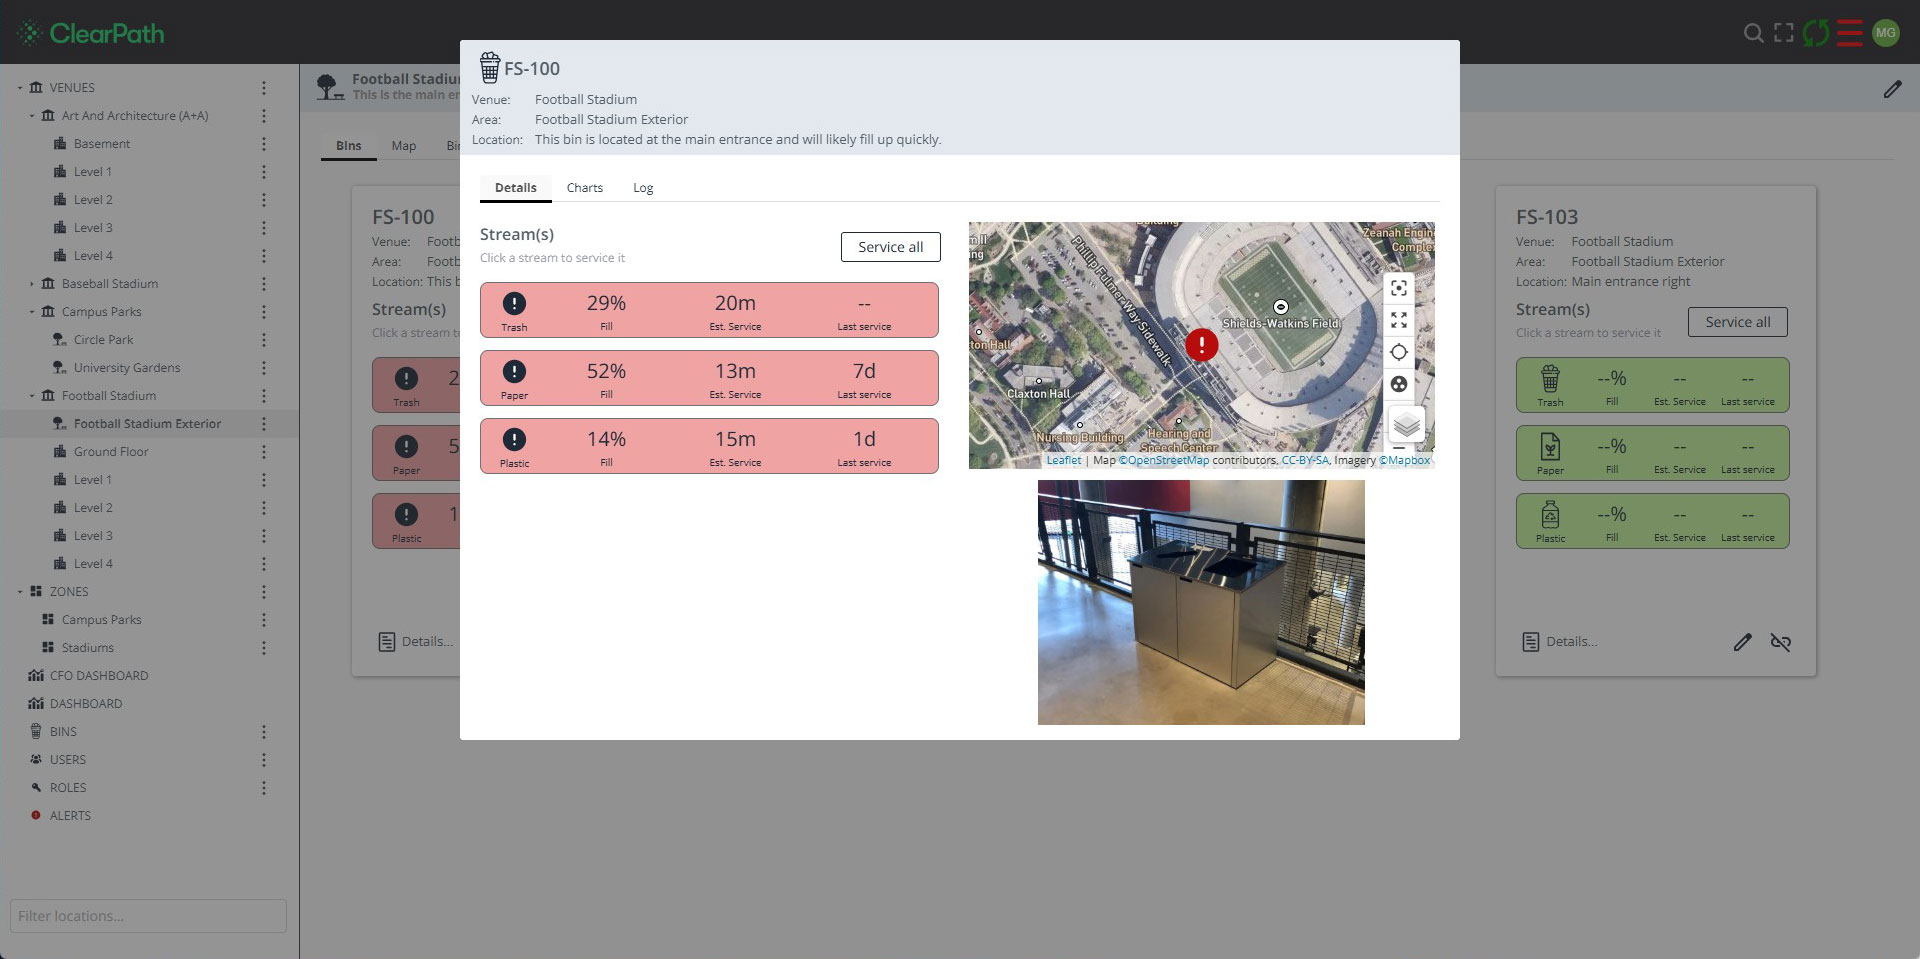Open the kebab menu for USERS
1920x959 pixels.
pos(264,760)
